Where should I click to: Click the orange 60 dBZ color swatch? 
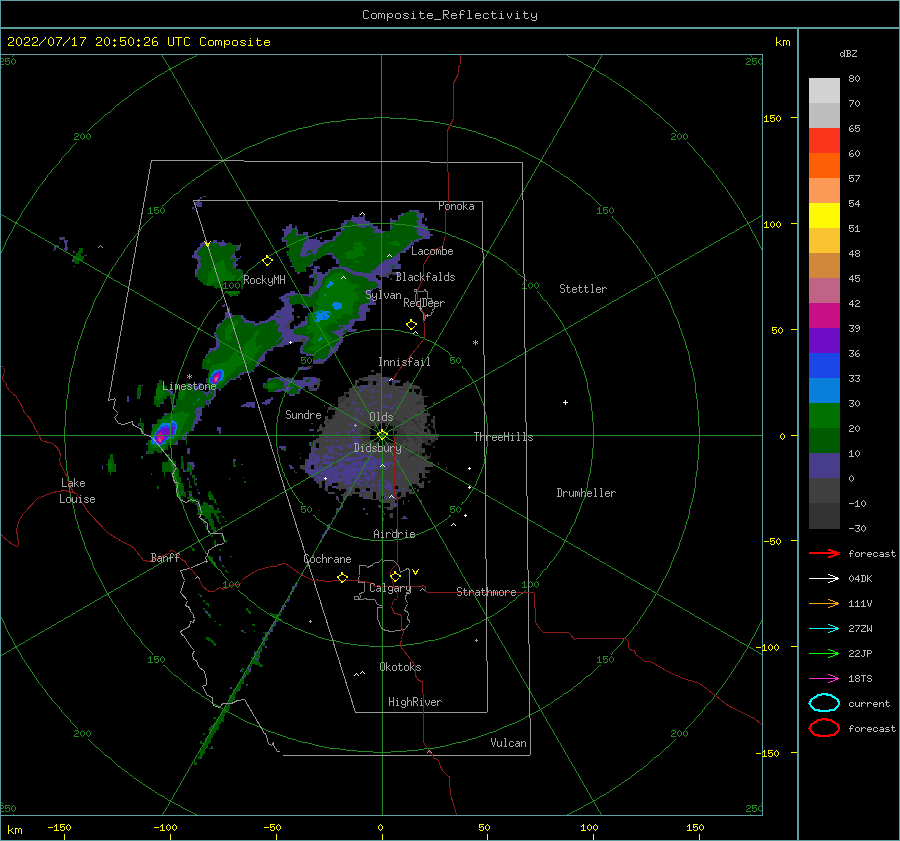click(824, 166)
